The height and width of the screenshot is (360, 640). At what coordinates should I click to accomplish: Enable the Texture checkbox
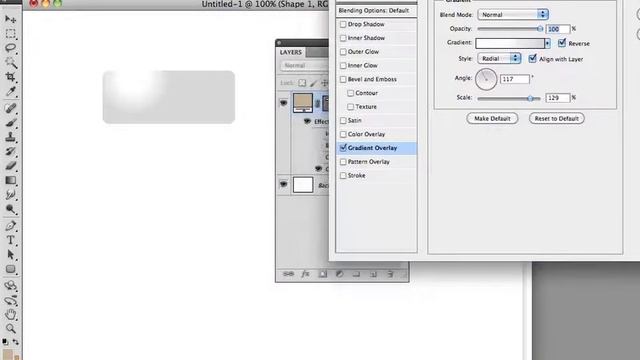tap(350, 107)
